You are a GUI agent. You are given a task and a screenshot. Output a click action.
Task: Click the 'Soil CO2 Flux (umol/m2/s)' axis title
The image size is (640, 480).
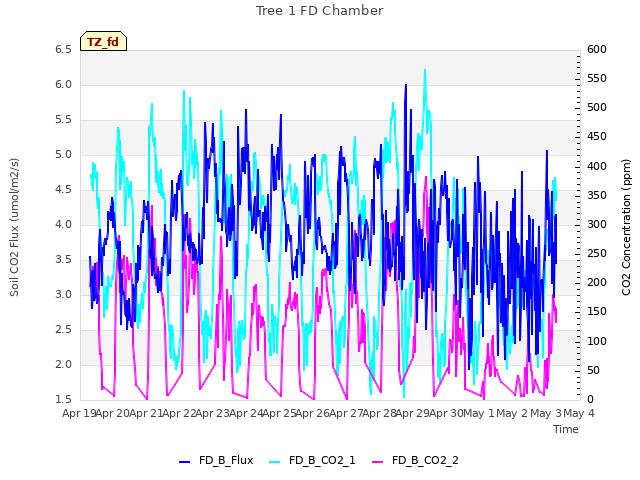pos(14,227)
